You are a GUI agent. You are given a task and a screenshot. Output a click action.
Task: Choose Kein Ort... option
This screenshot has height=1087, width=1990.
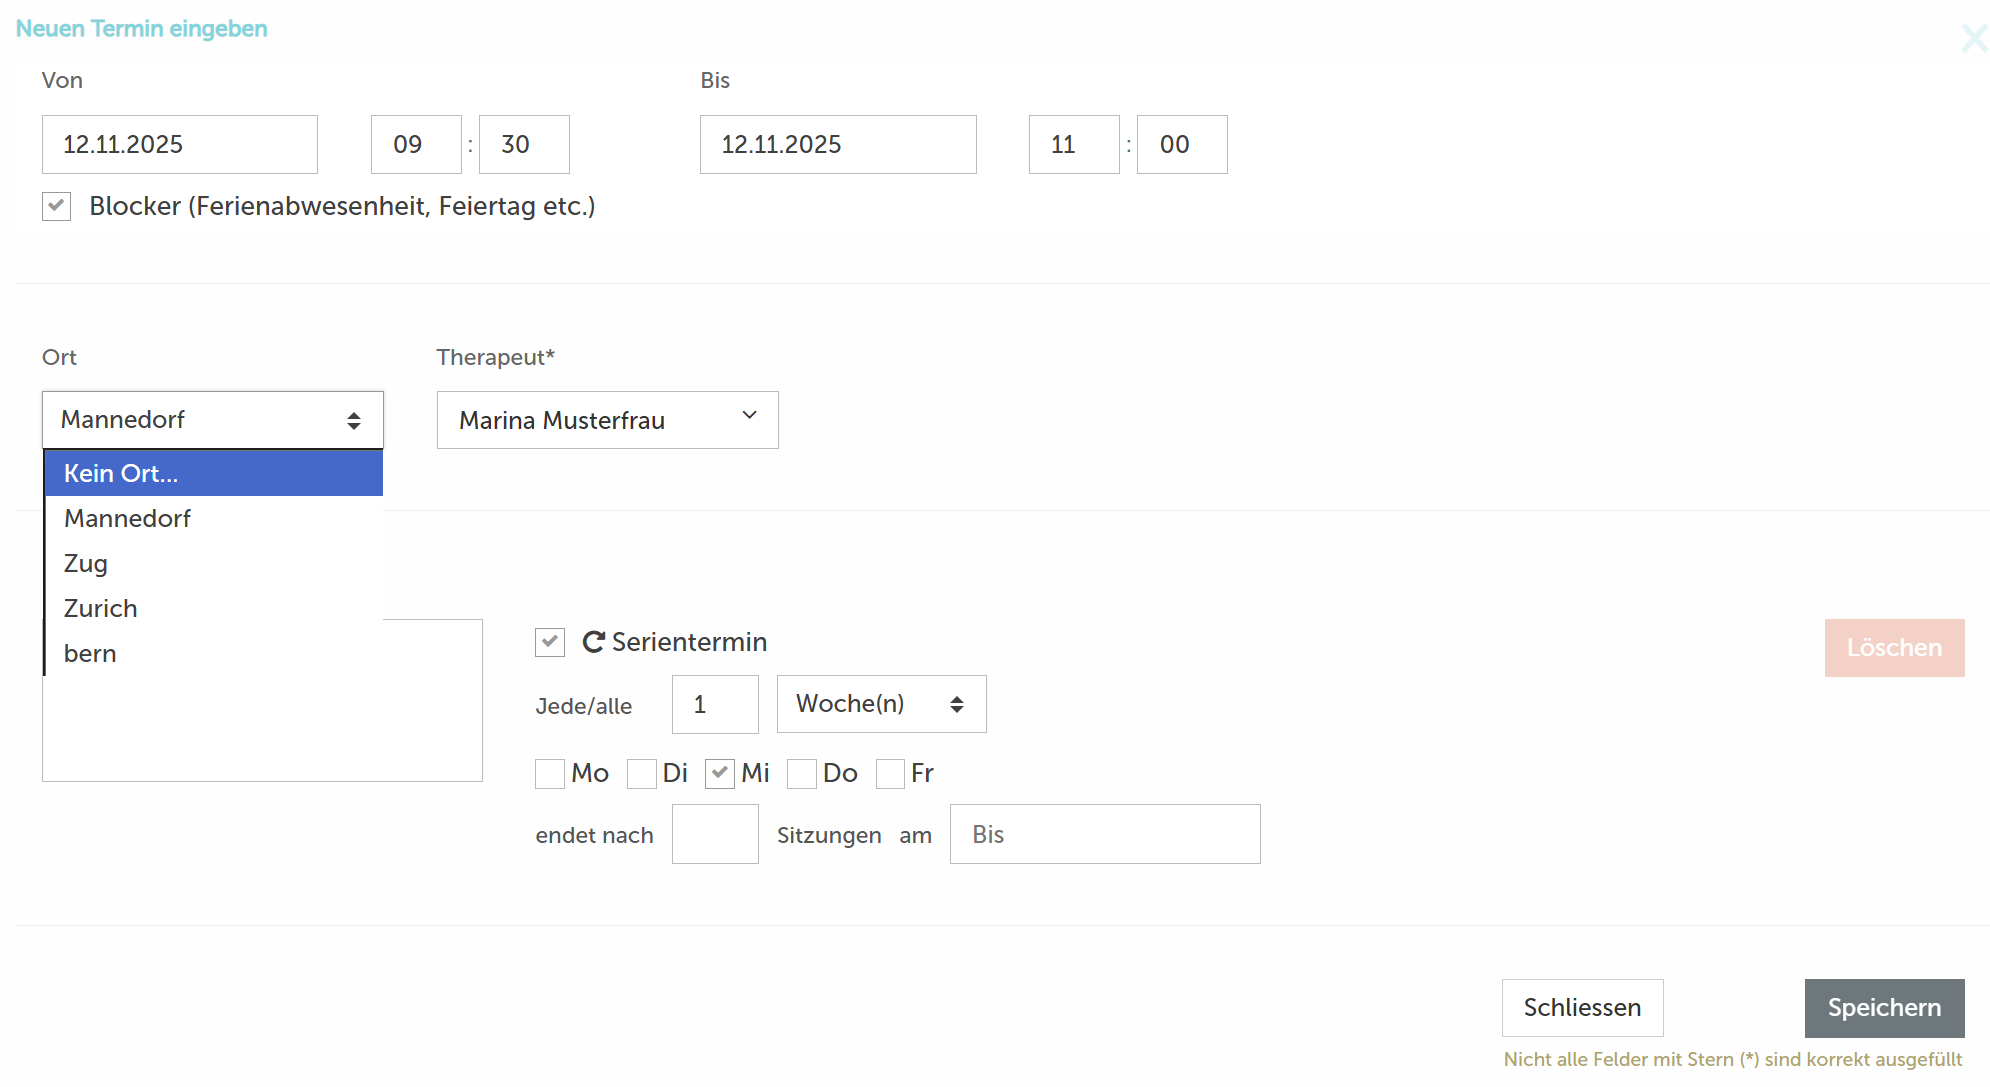[121, 474]
